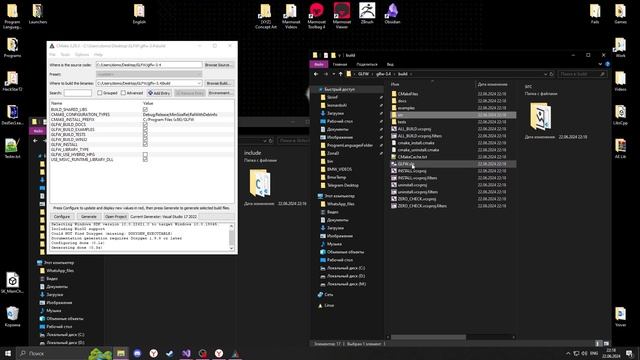
Task: Open Visual Studio from the taskbar
Action: 186,353
